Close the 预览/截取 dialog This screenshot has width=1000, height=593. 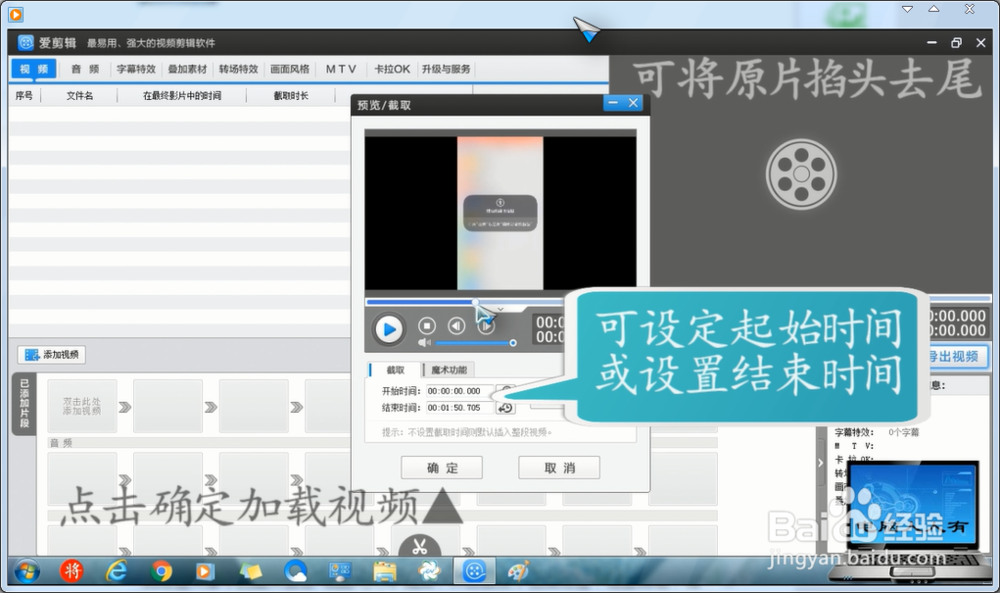pos(633,103)
